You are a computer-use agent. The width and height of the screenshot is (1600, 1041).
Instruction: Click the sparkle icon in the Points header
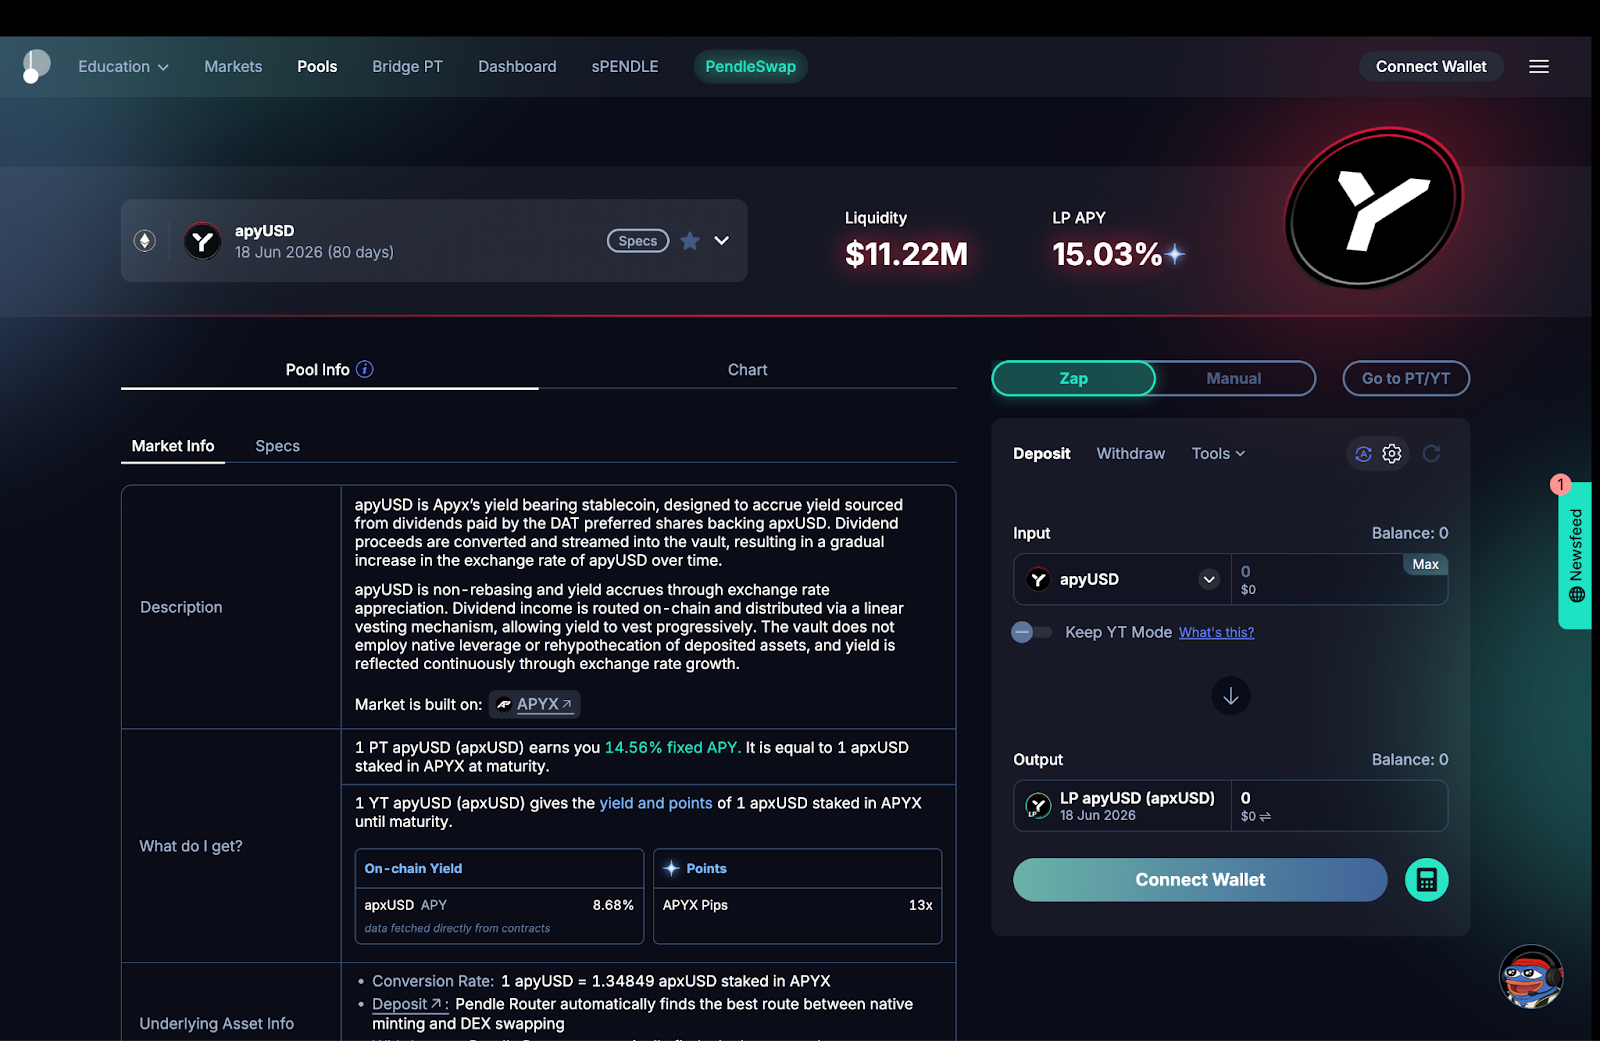tap(672, 868)
